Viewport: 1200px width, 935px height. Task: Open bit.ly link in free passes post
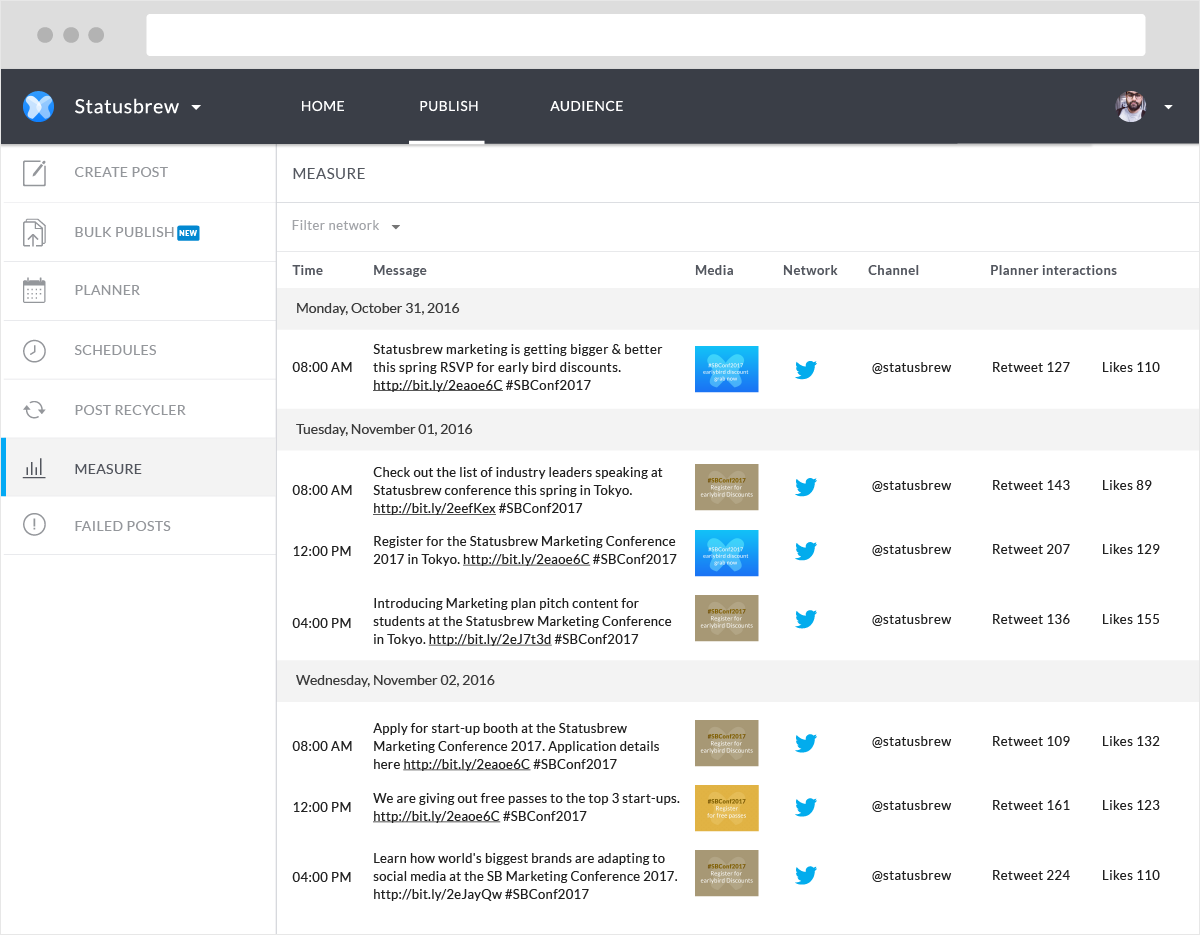[x=436, y=816]
